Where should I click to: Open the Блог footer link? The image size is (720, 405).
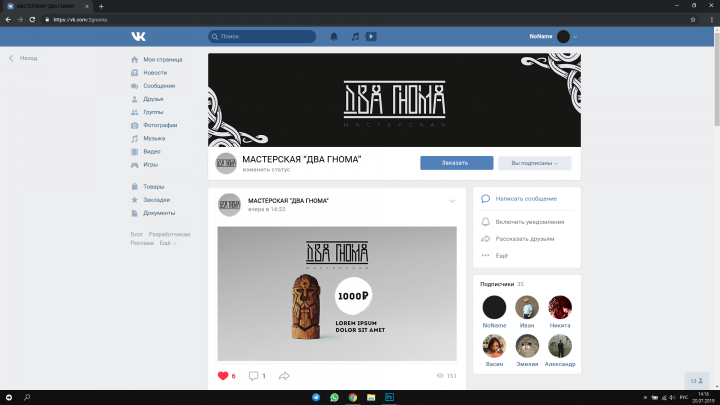[x=136, y=234]
